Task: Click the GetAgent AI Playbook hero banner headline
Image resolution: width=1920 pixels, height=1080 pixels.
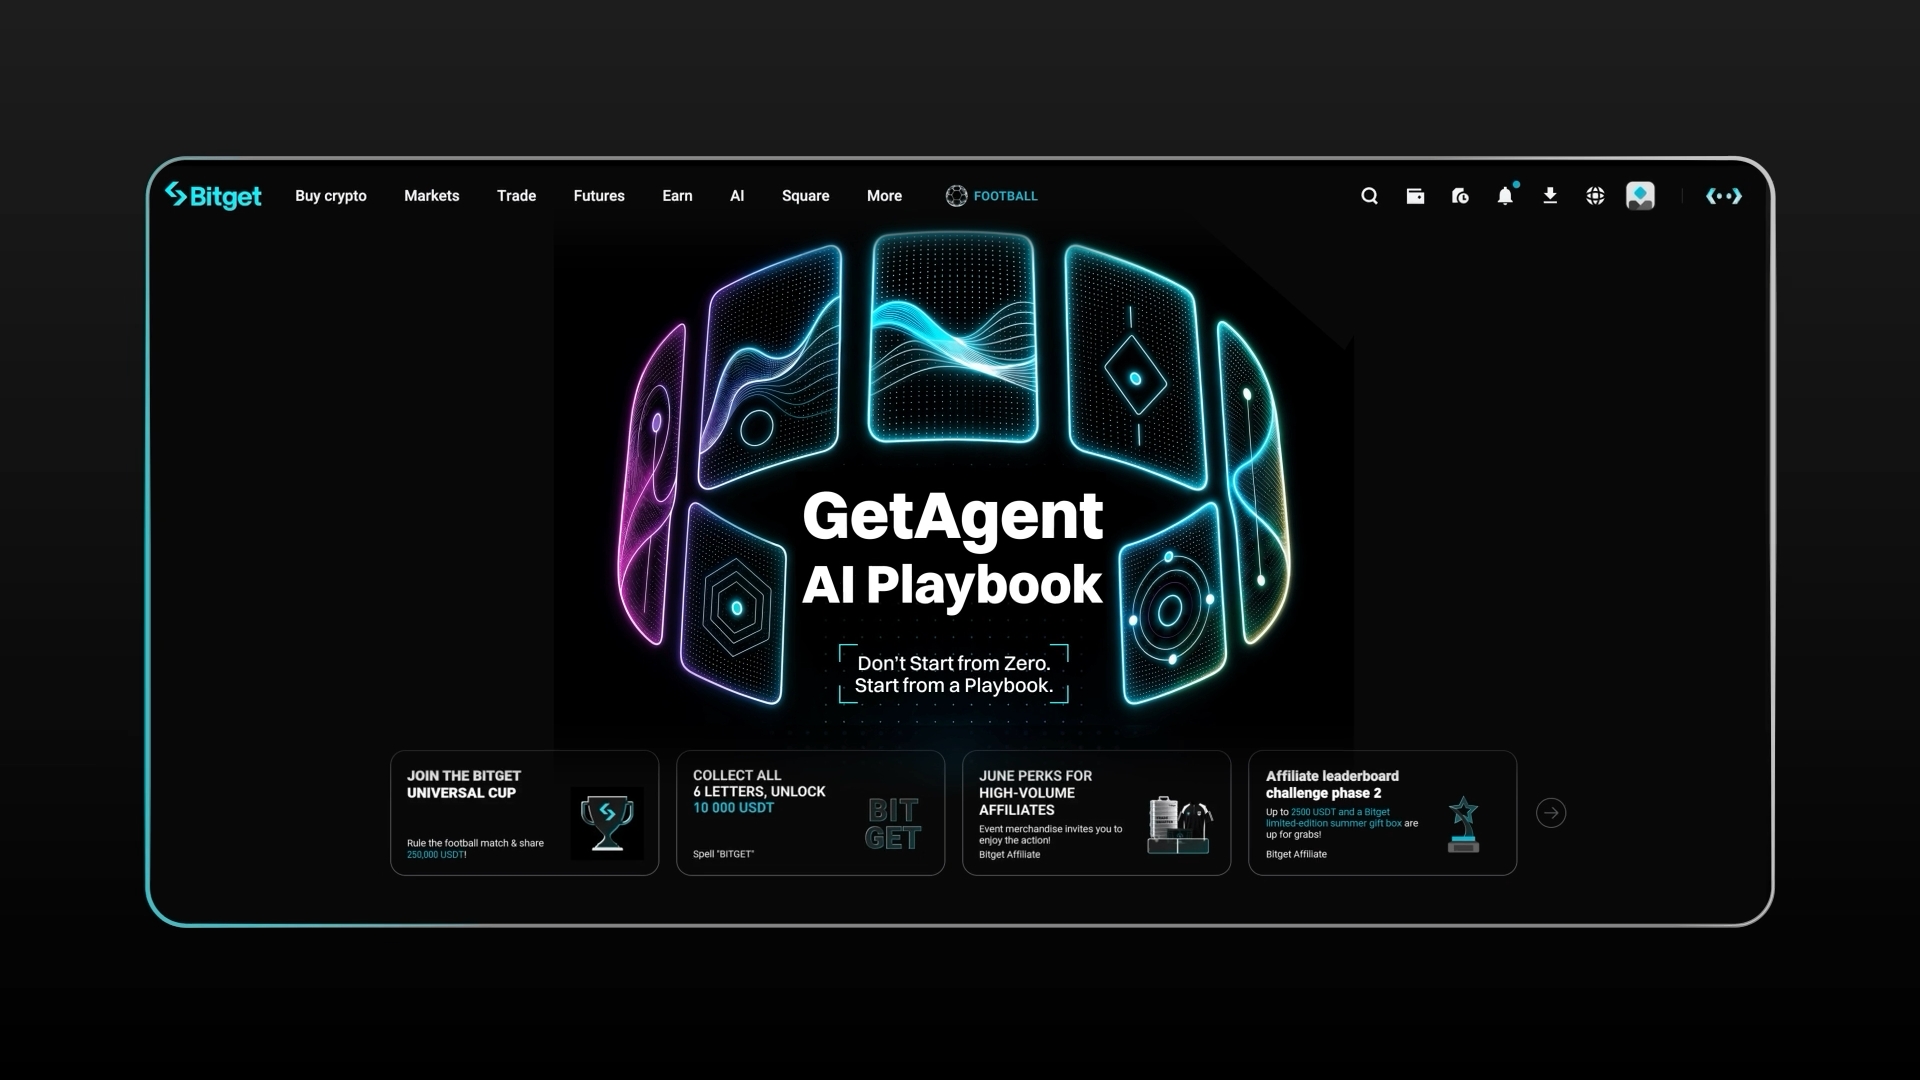Action: [953, 549]
